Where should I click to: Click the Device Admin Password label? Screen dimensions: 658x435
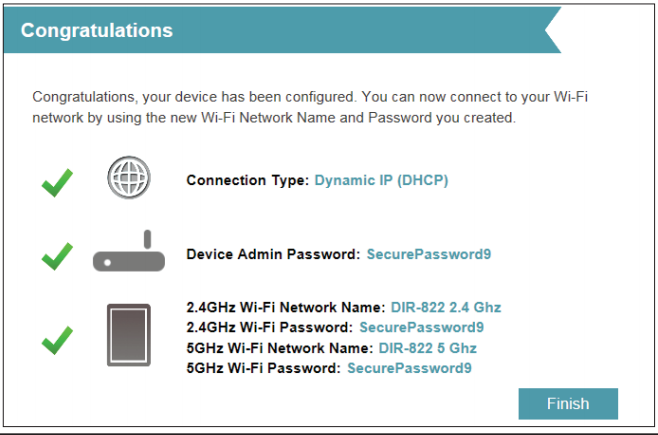[272, 255]
